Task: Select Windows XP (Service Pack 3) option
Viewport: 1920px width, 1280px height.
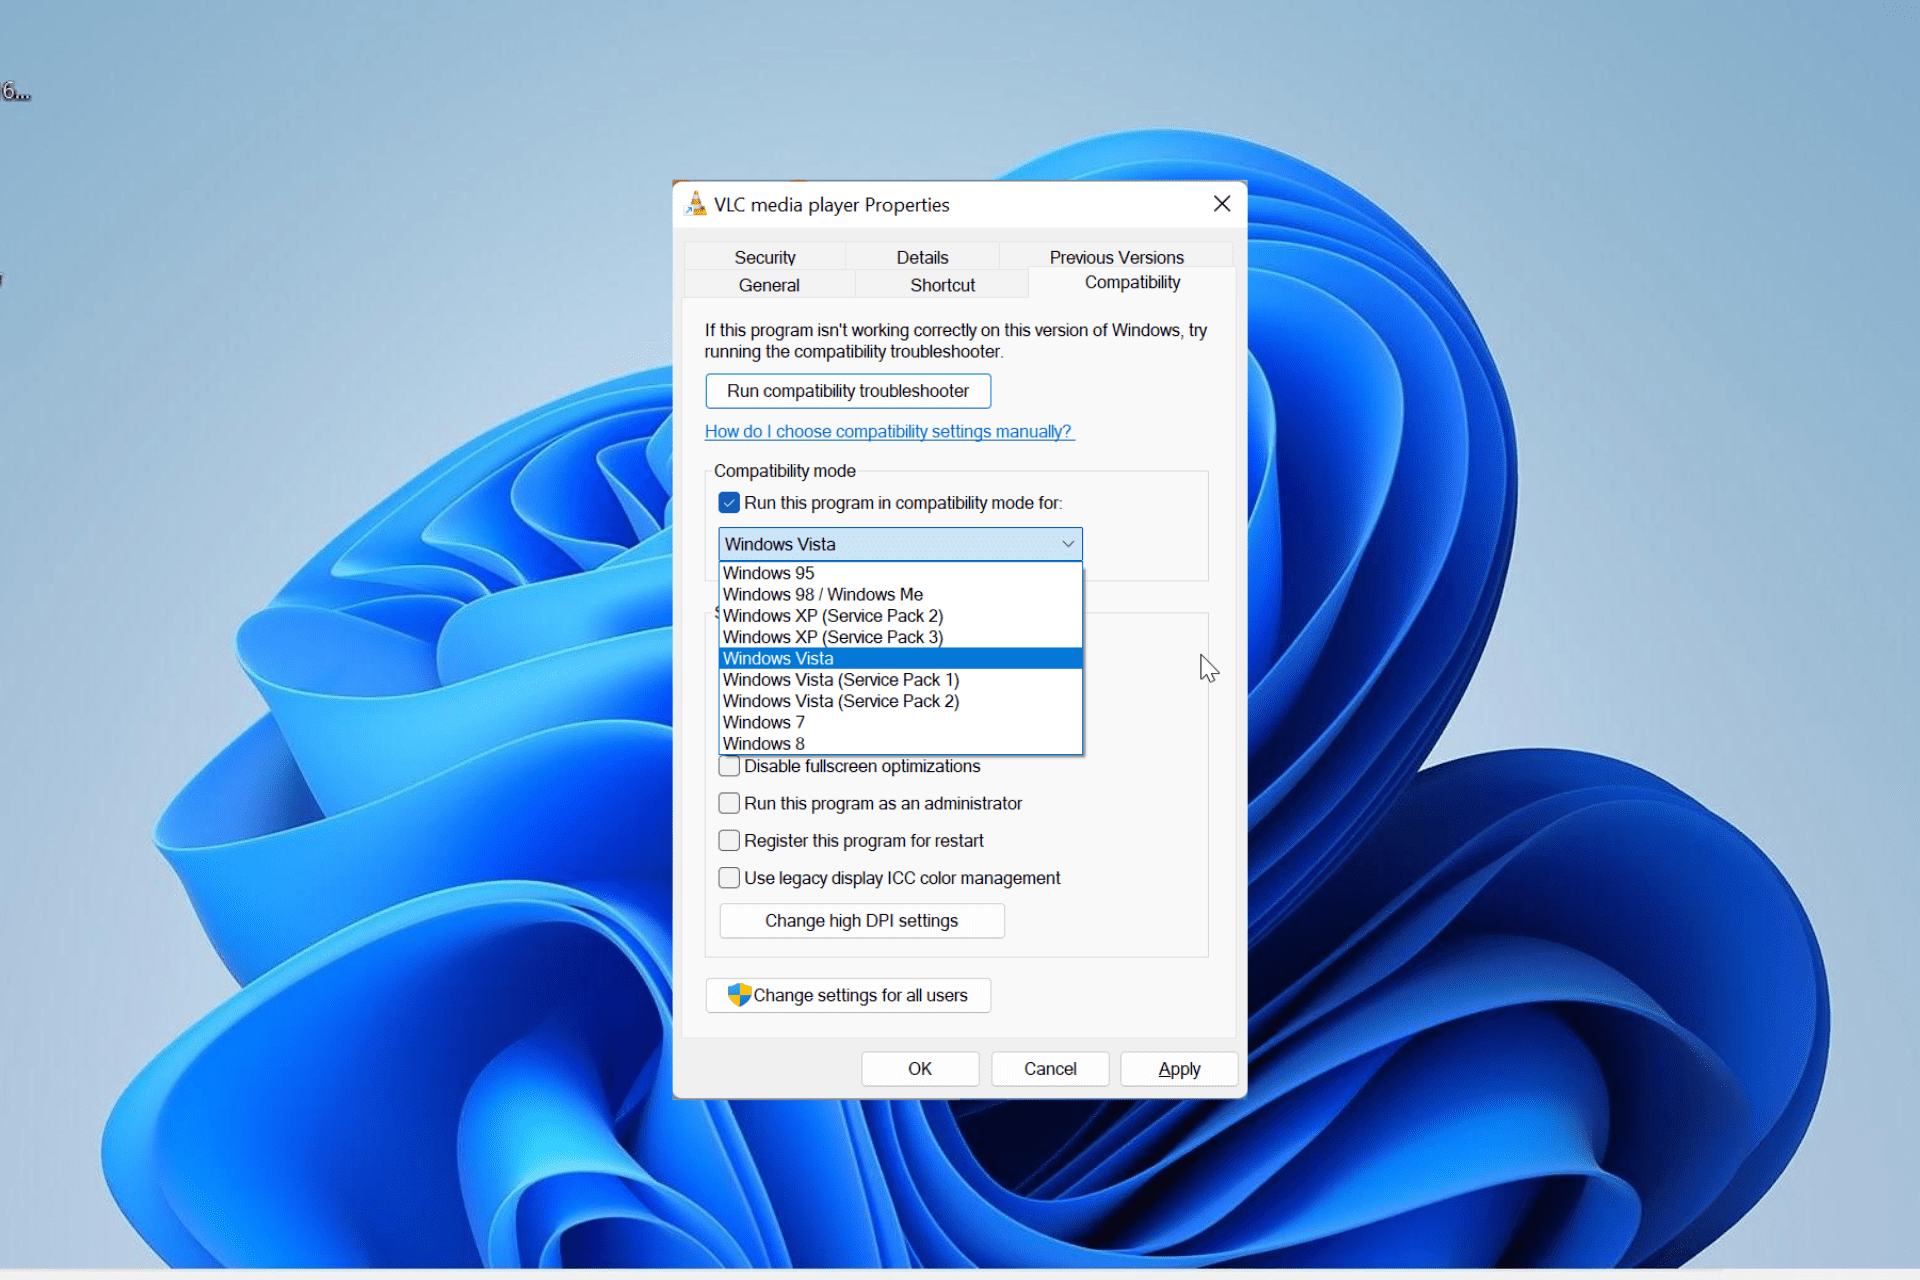Action: 832,637
